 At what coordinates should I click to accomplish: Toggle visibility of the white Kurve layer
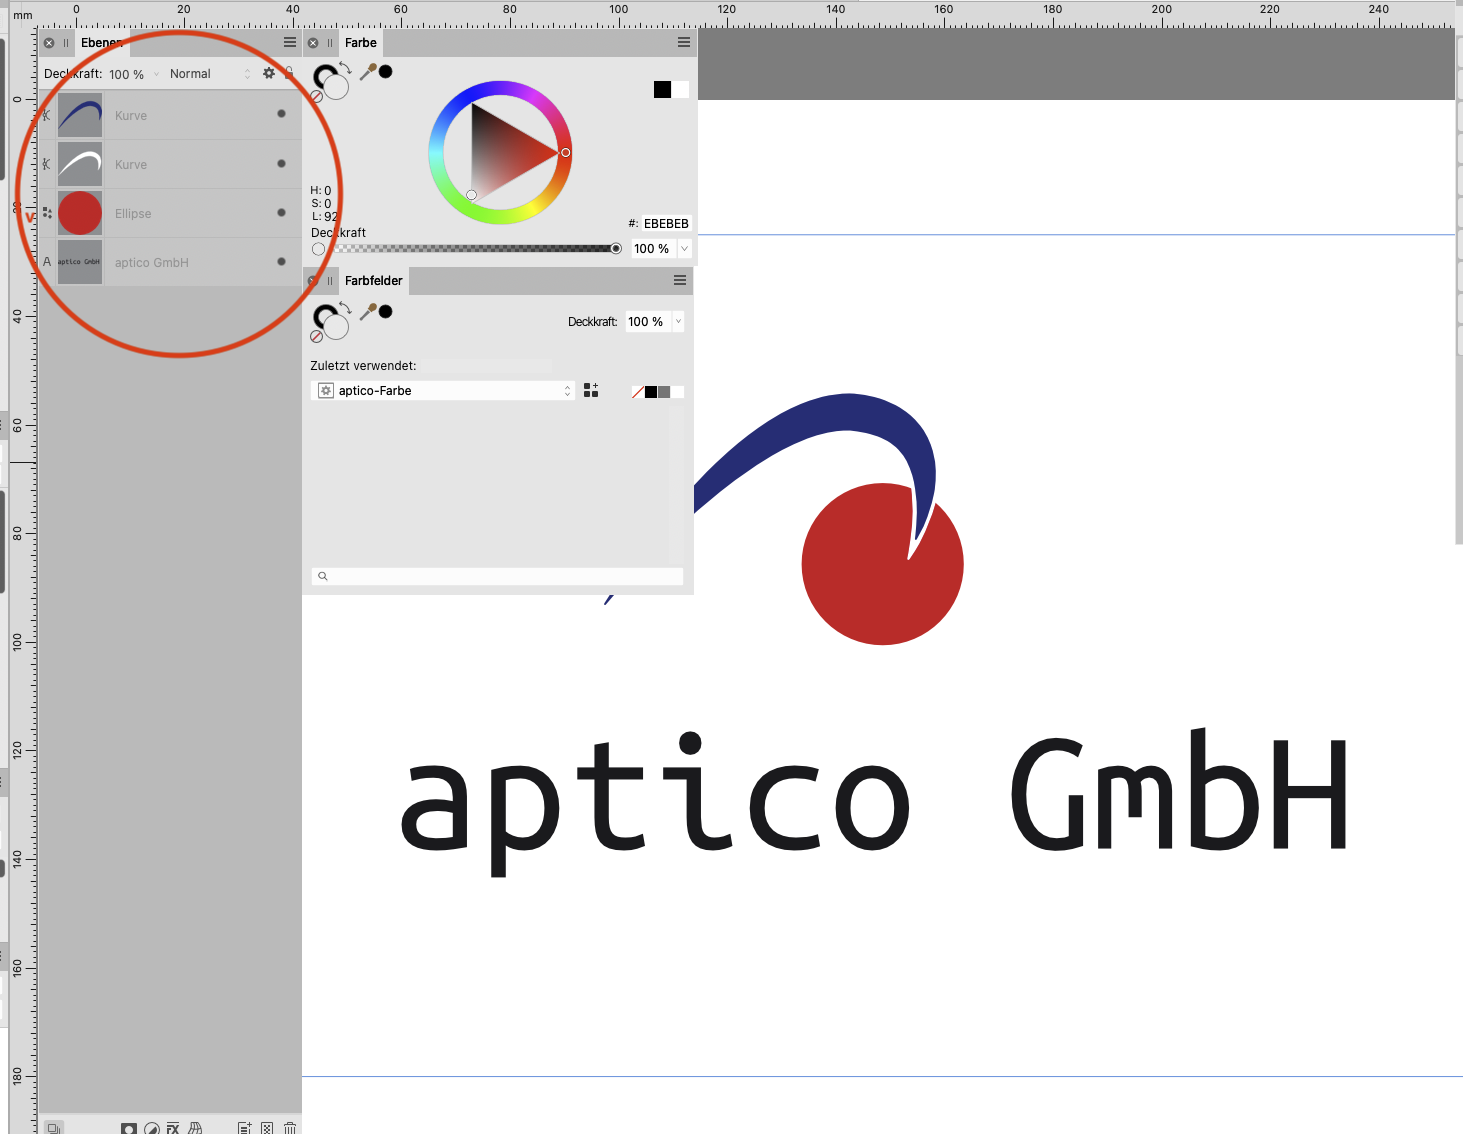point(281,163)
